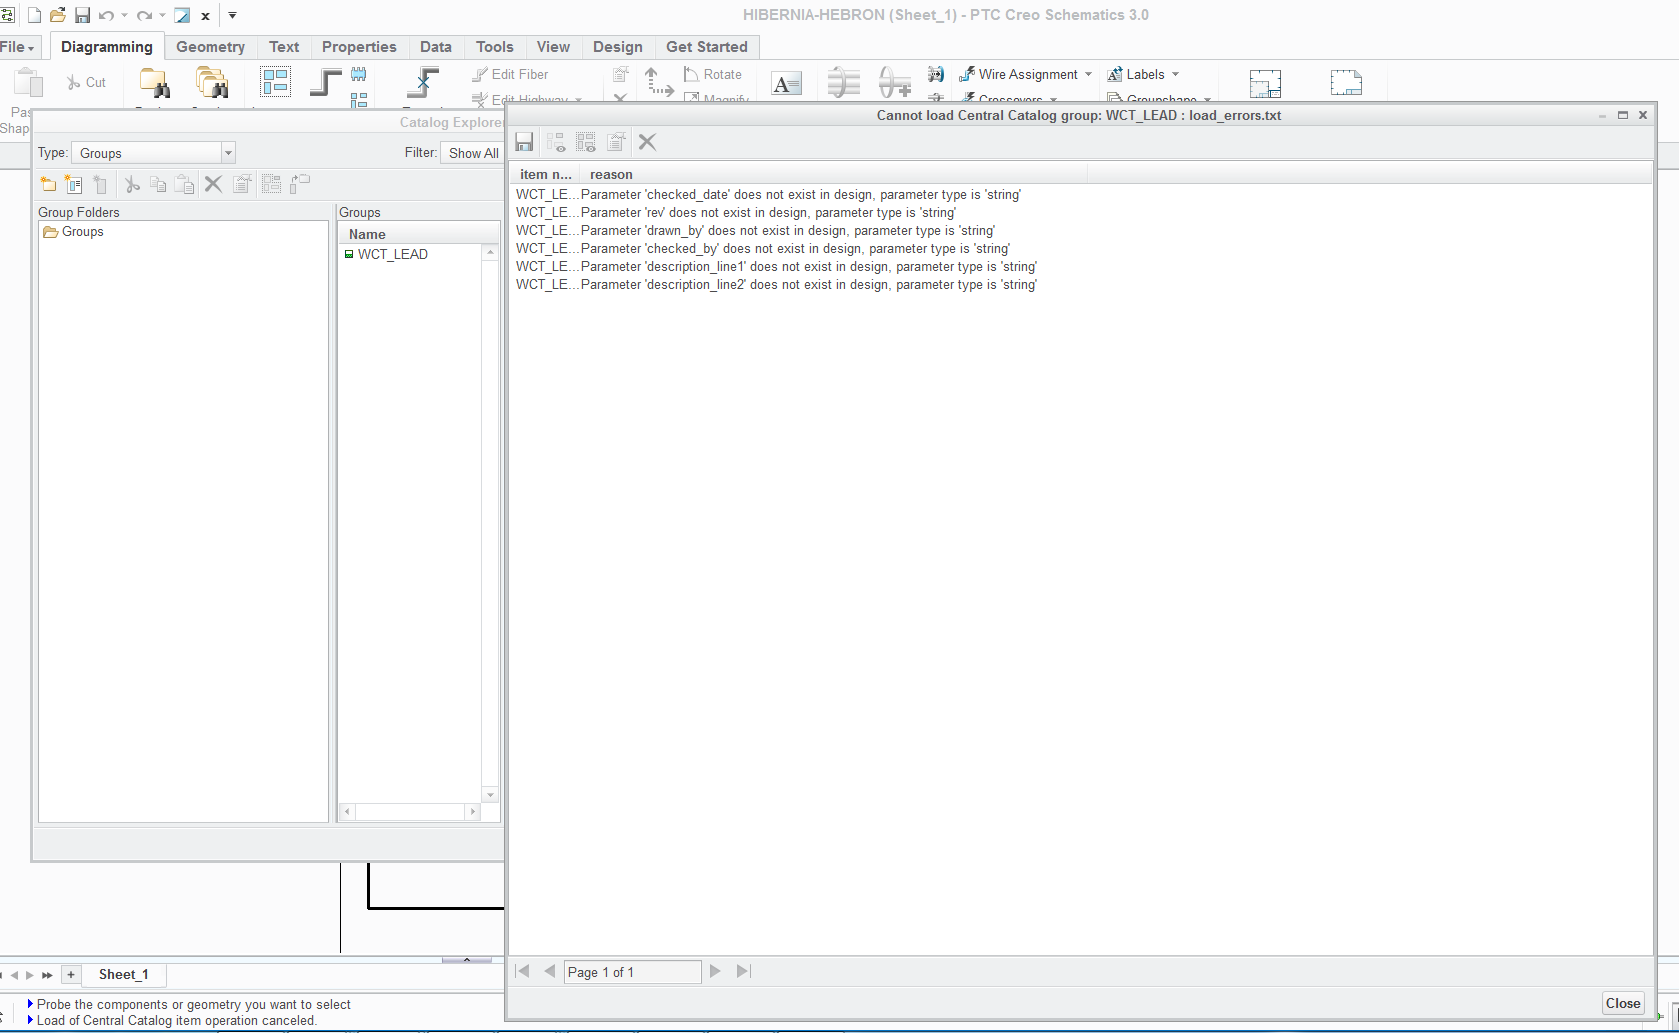This screenshot has width=1679, height=1033.
Task: Click the New folder icon in Catalog Explorer
Action: click(48, 184)
